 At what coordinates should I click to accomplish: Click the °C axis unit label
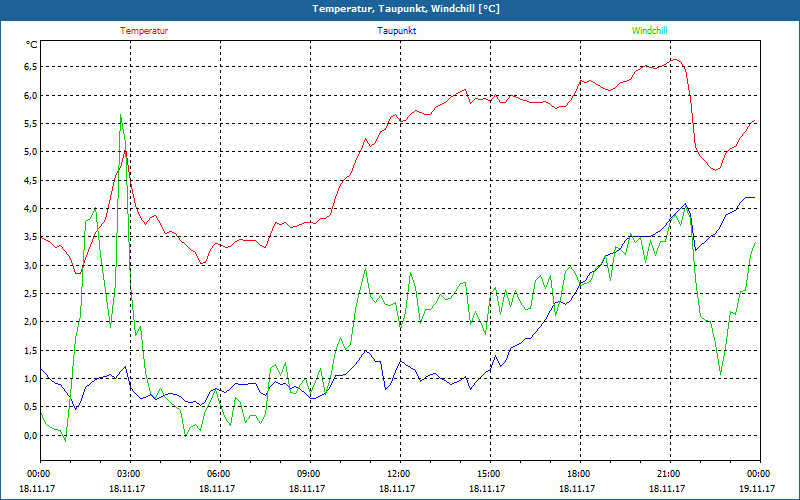click(32, 45)
